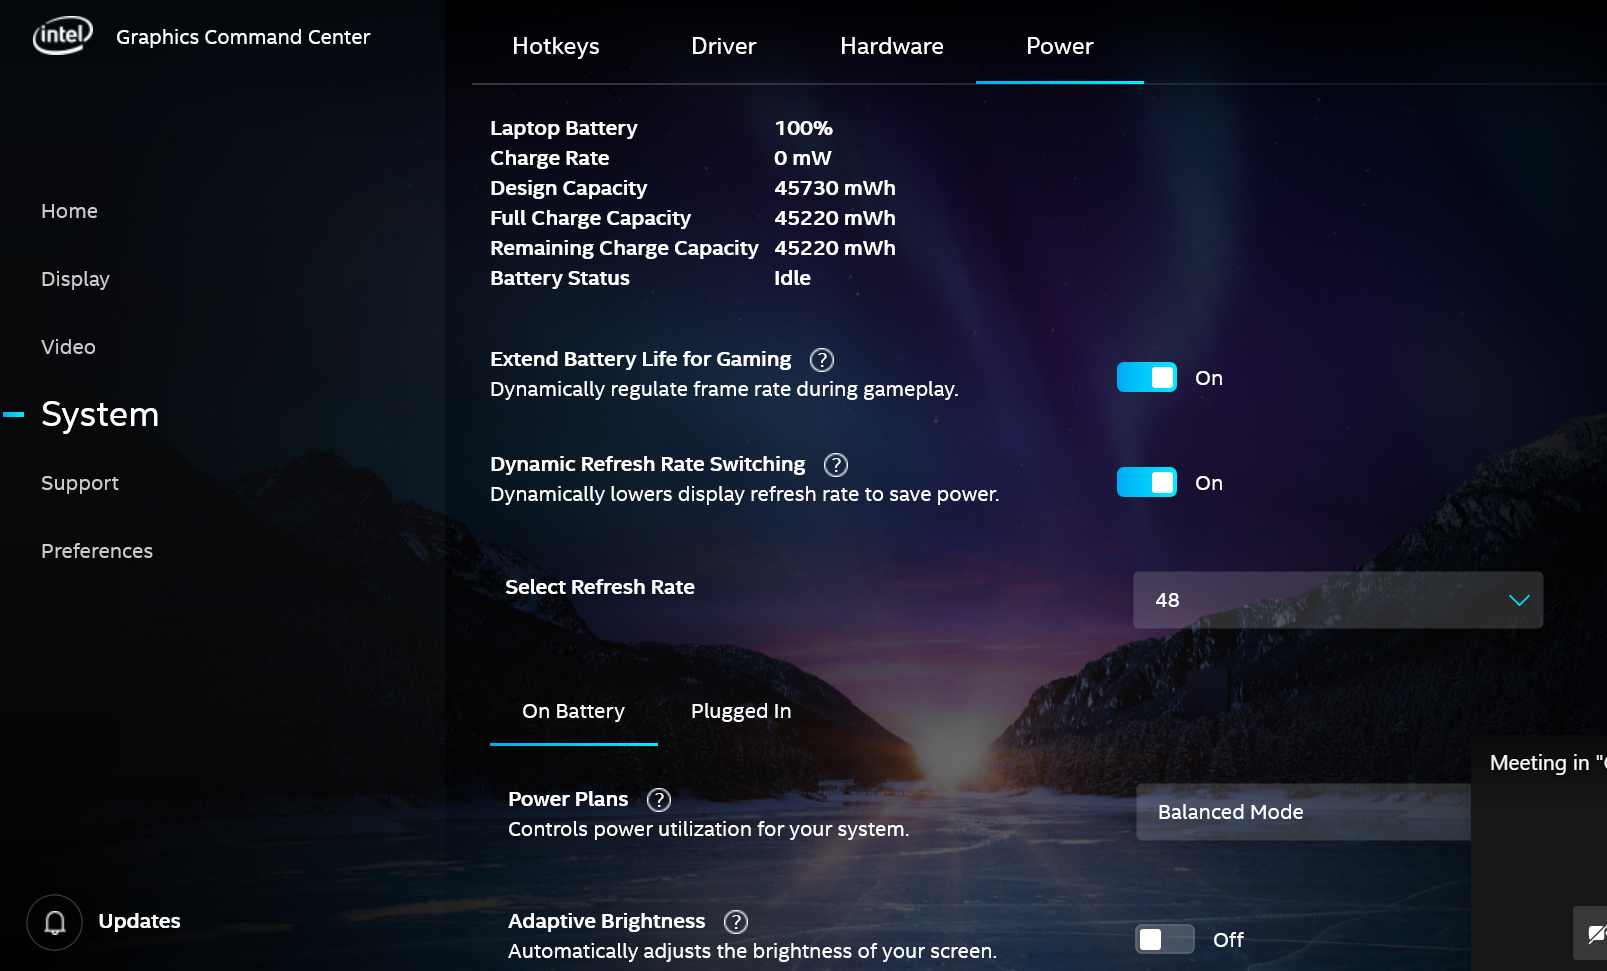Switch to the Hardware tab
The height and width of the screenshot is (971, 1607).
coord(891,46)
